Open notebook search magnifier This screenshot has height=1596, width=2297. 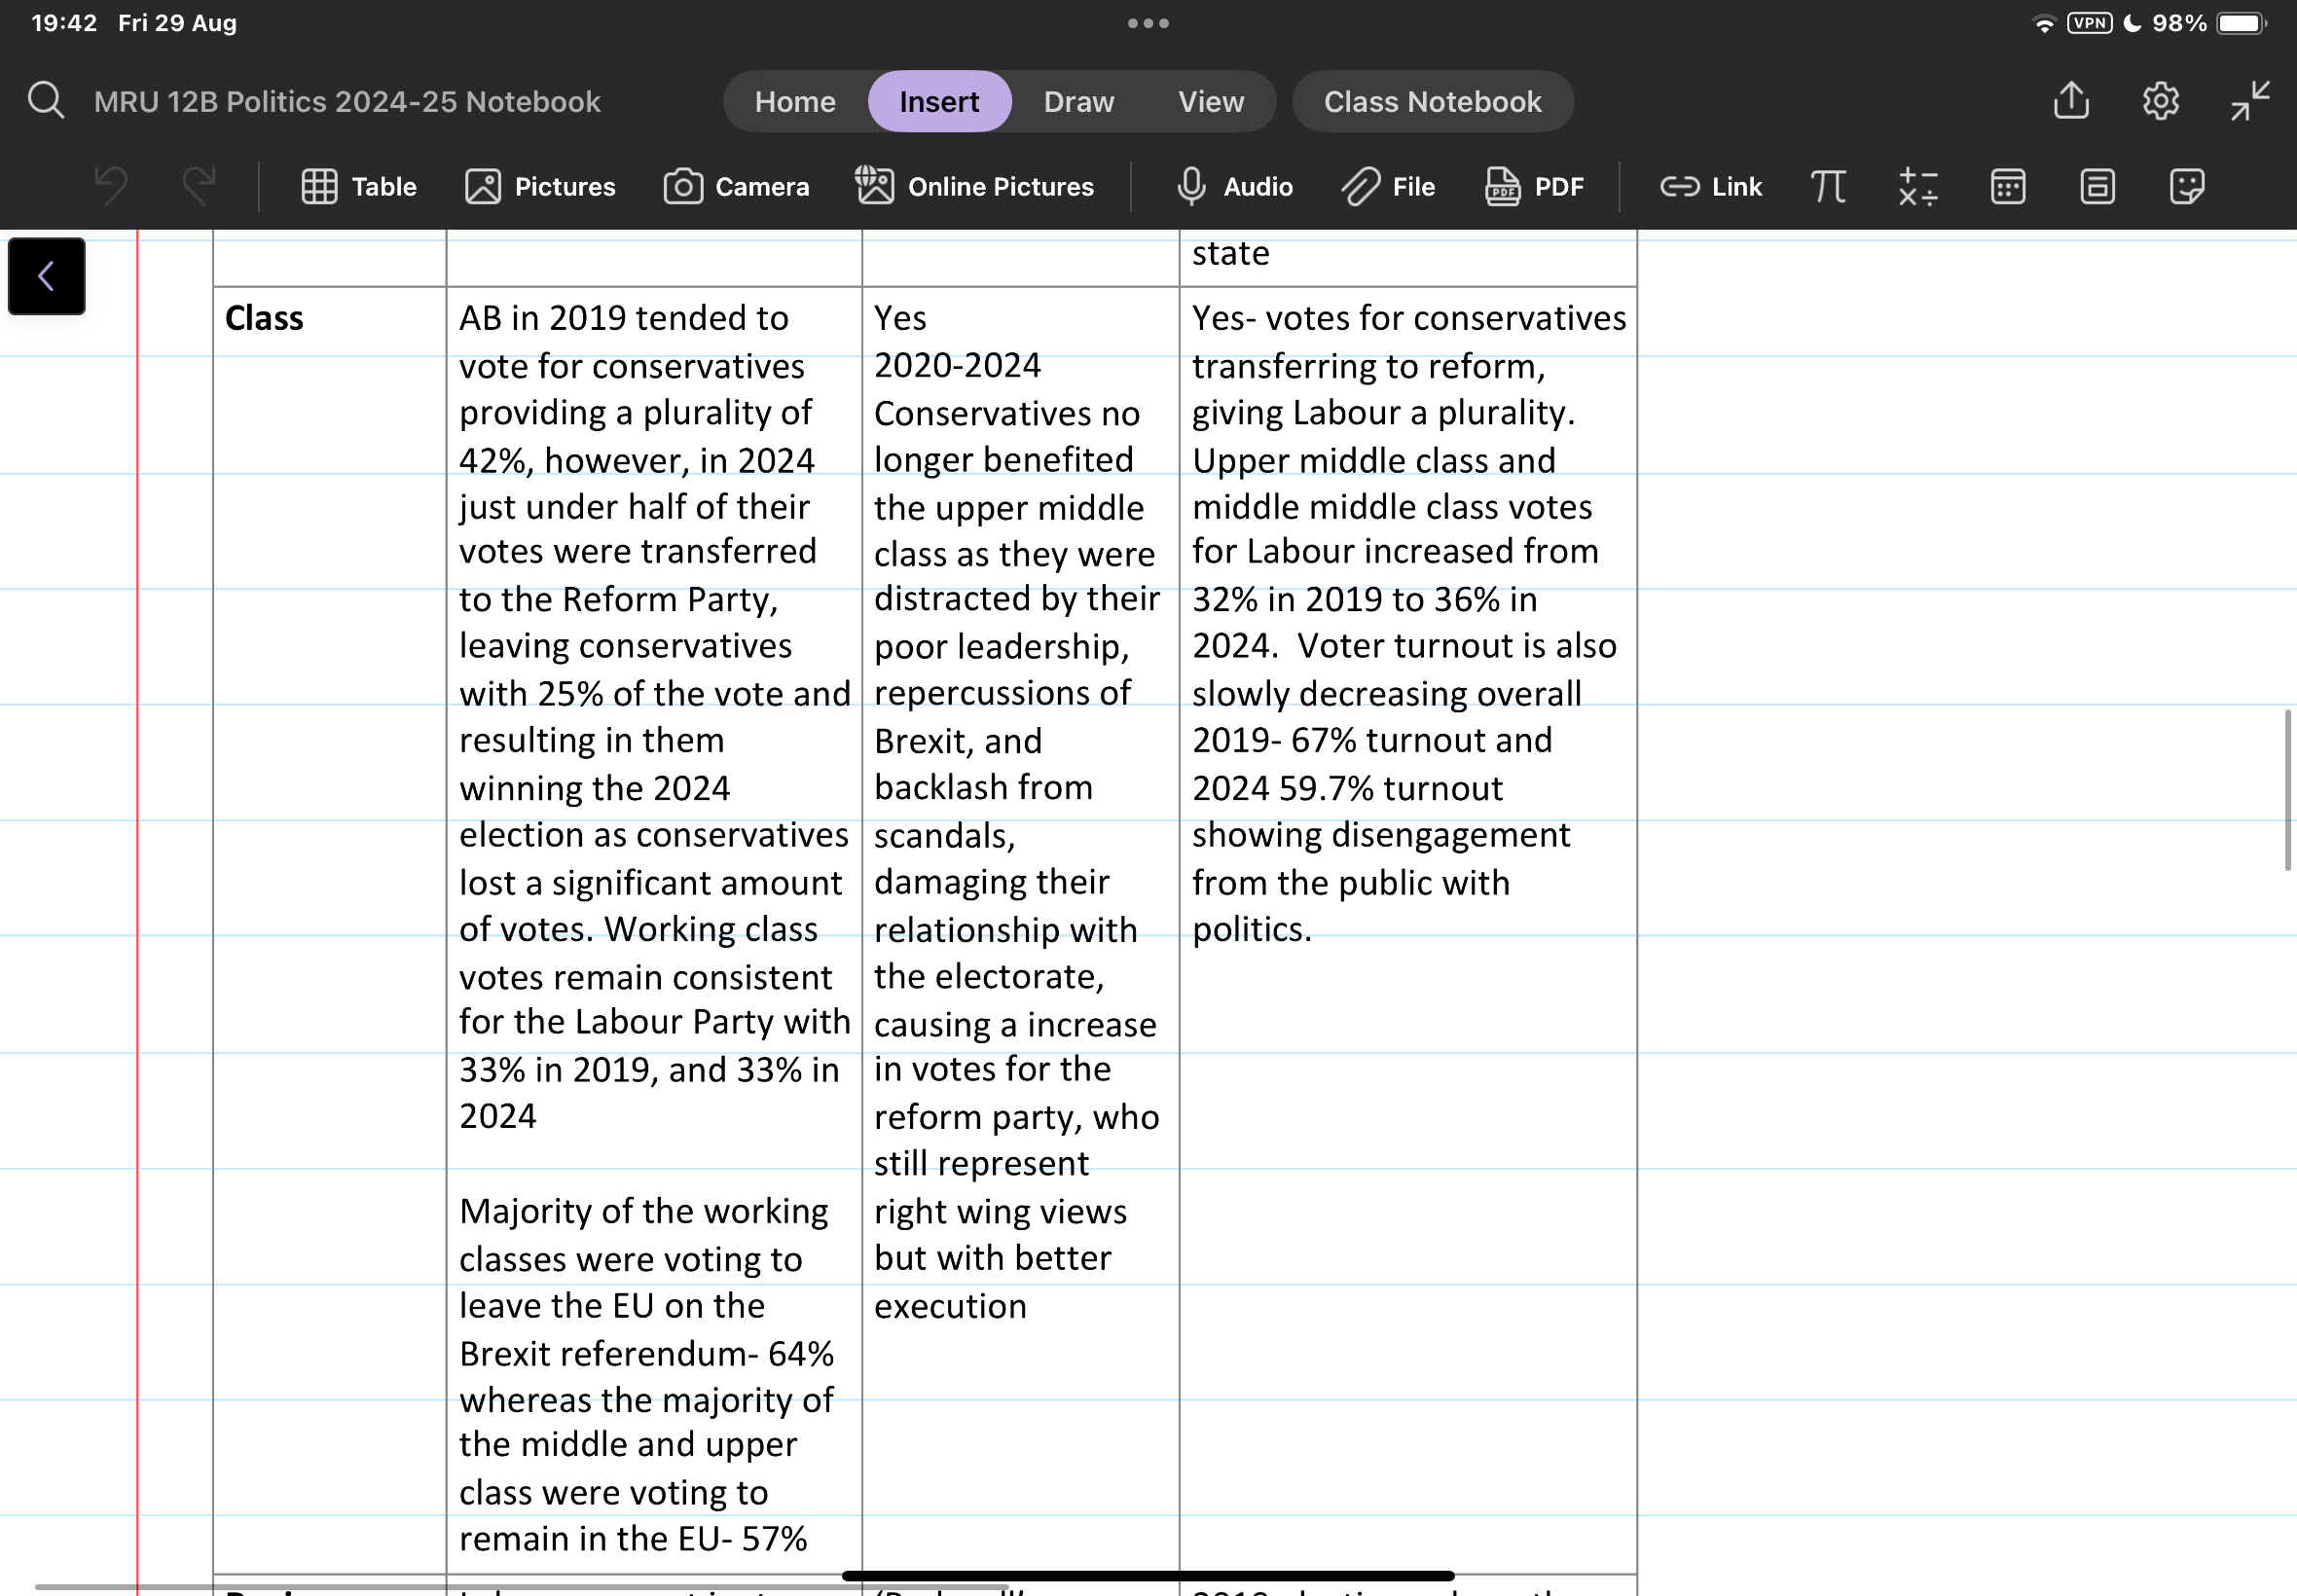pyautogui.click(x=46, y=101)
